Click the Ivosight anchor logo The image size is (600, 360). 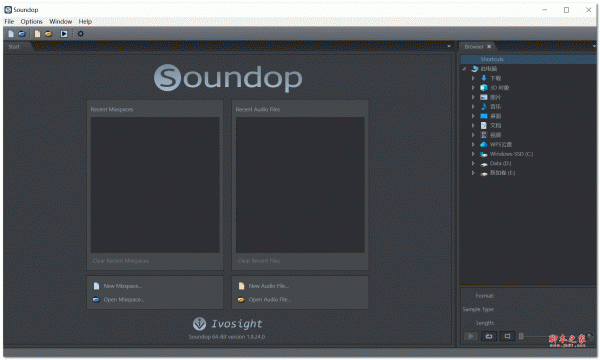point(199,324)
